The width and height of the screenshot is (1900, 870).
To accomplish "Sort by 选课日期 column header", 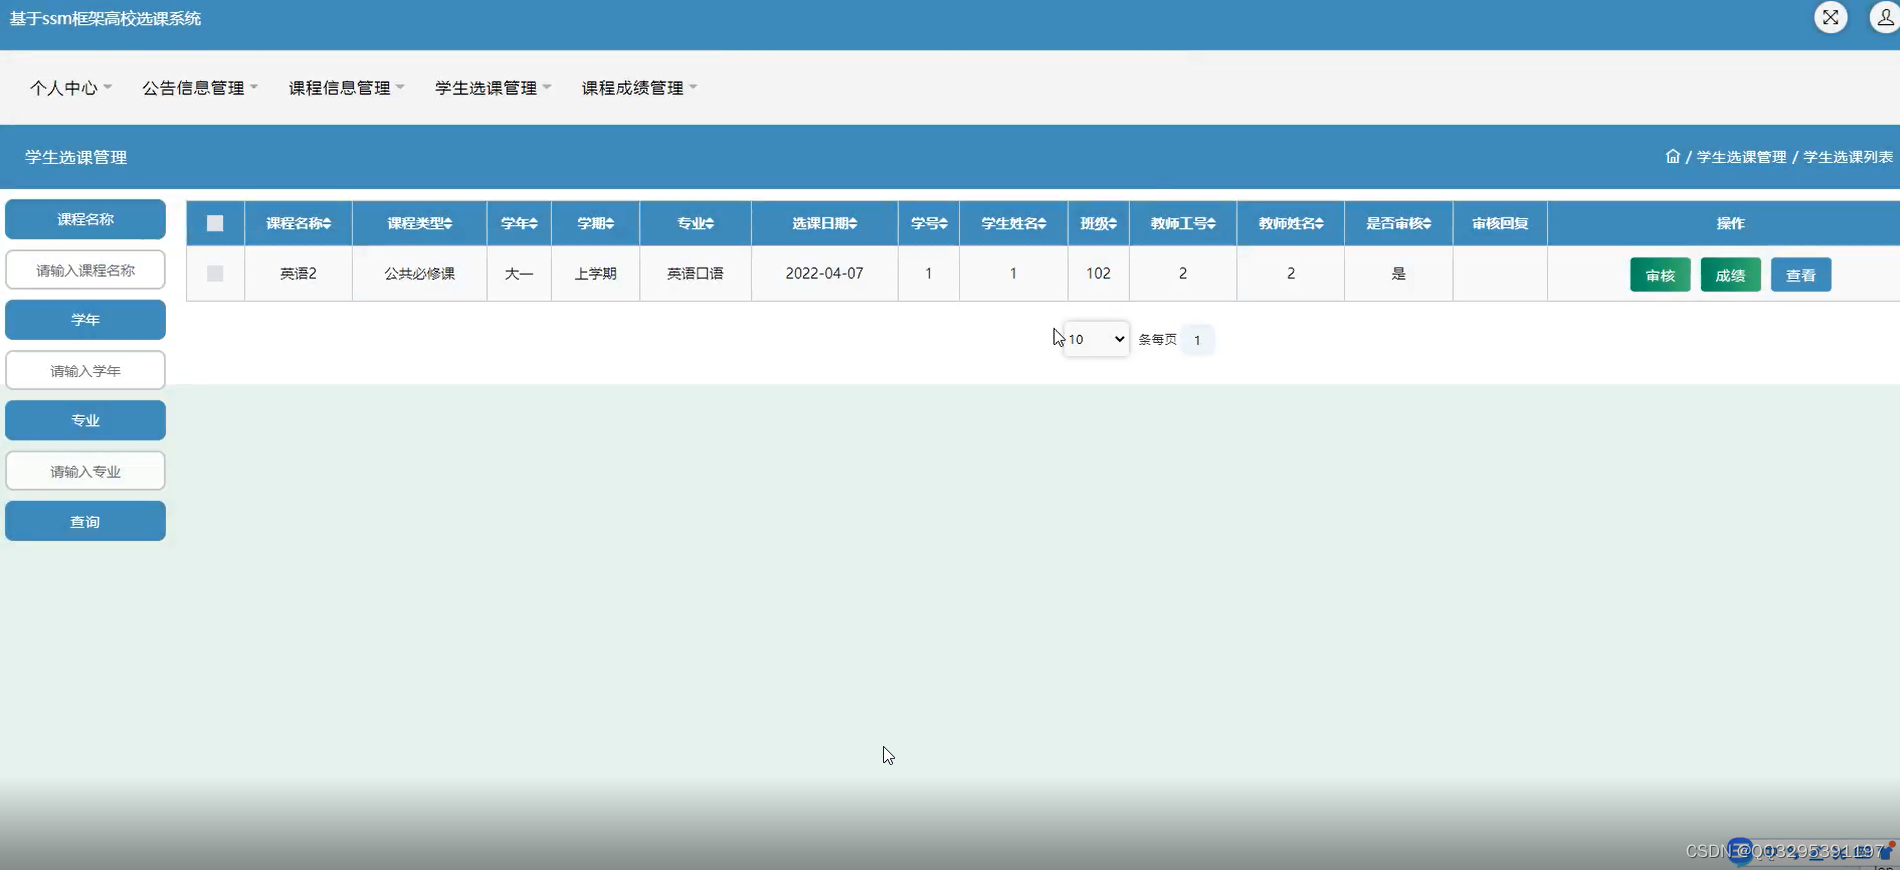I will point(825,224).
